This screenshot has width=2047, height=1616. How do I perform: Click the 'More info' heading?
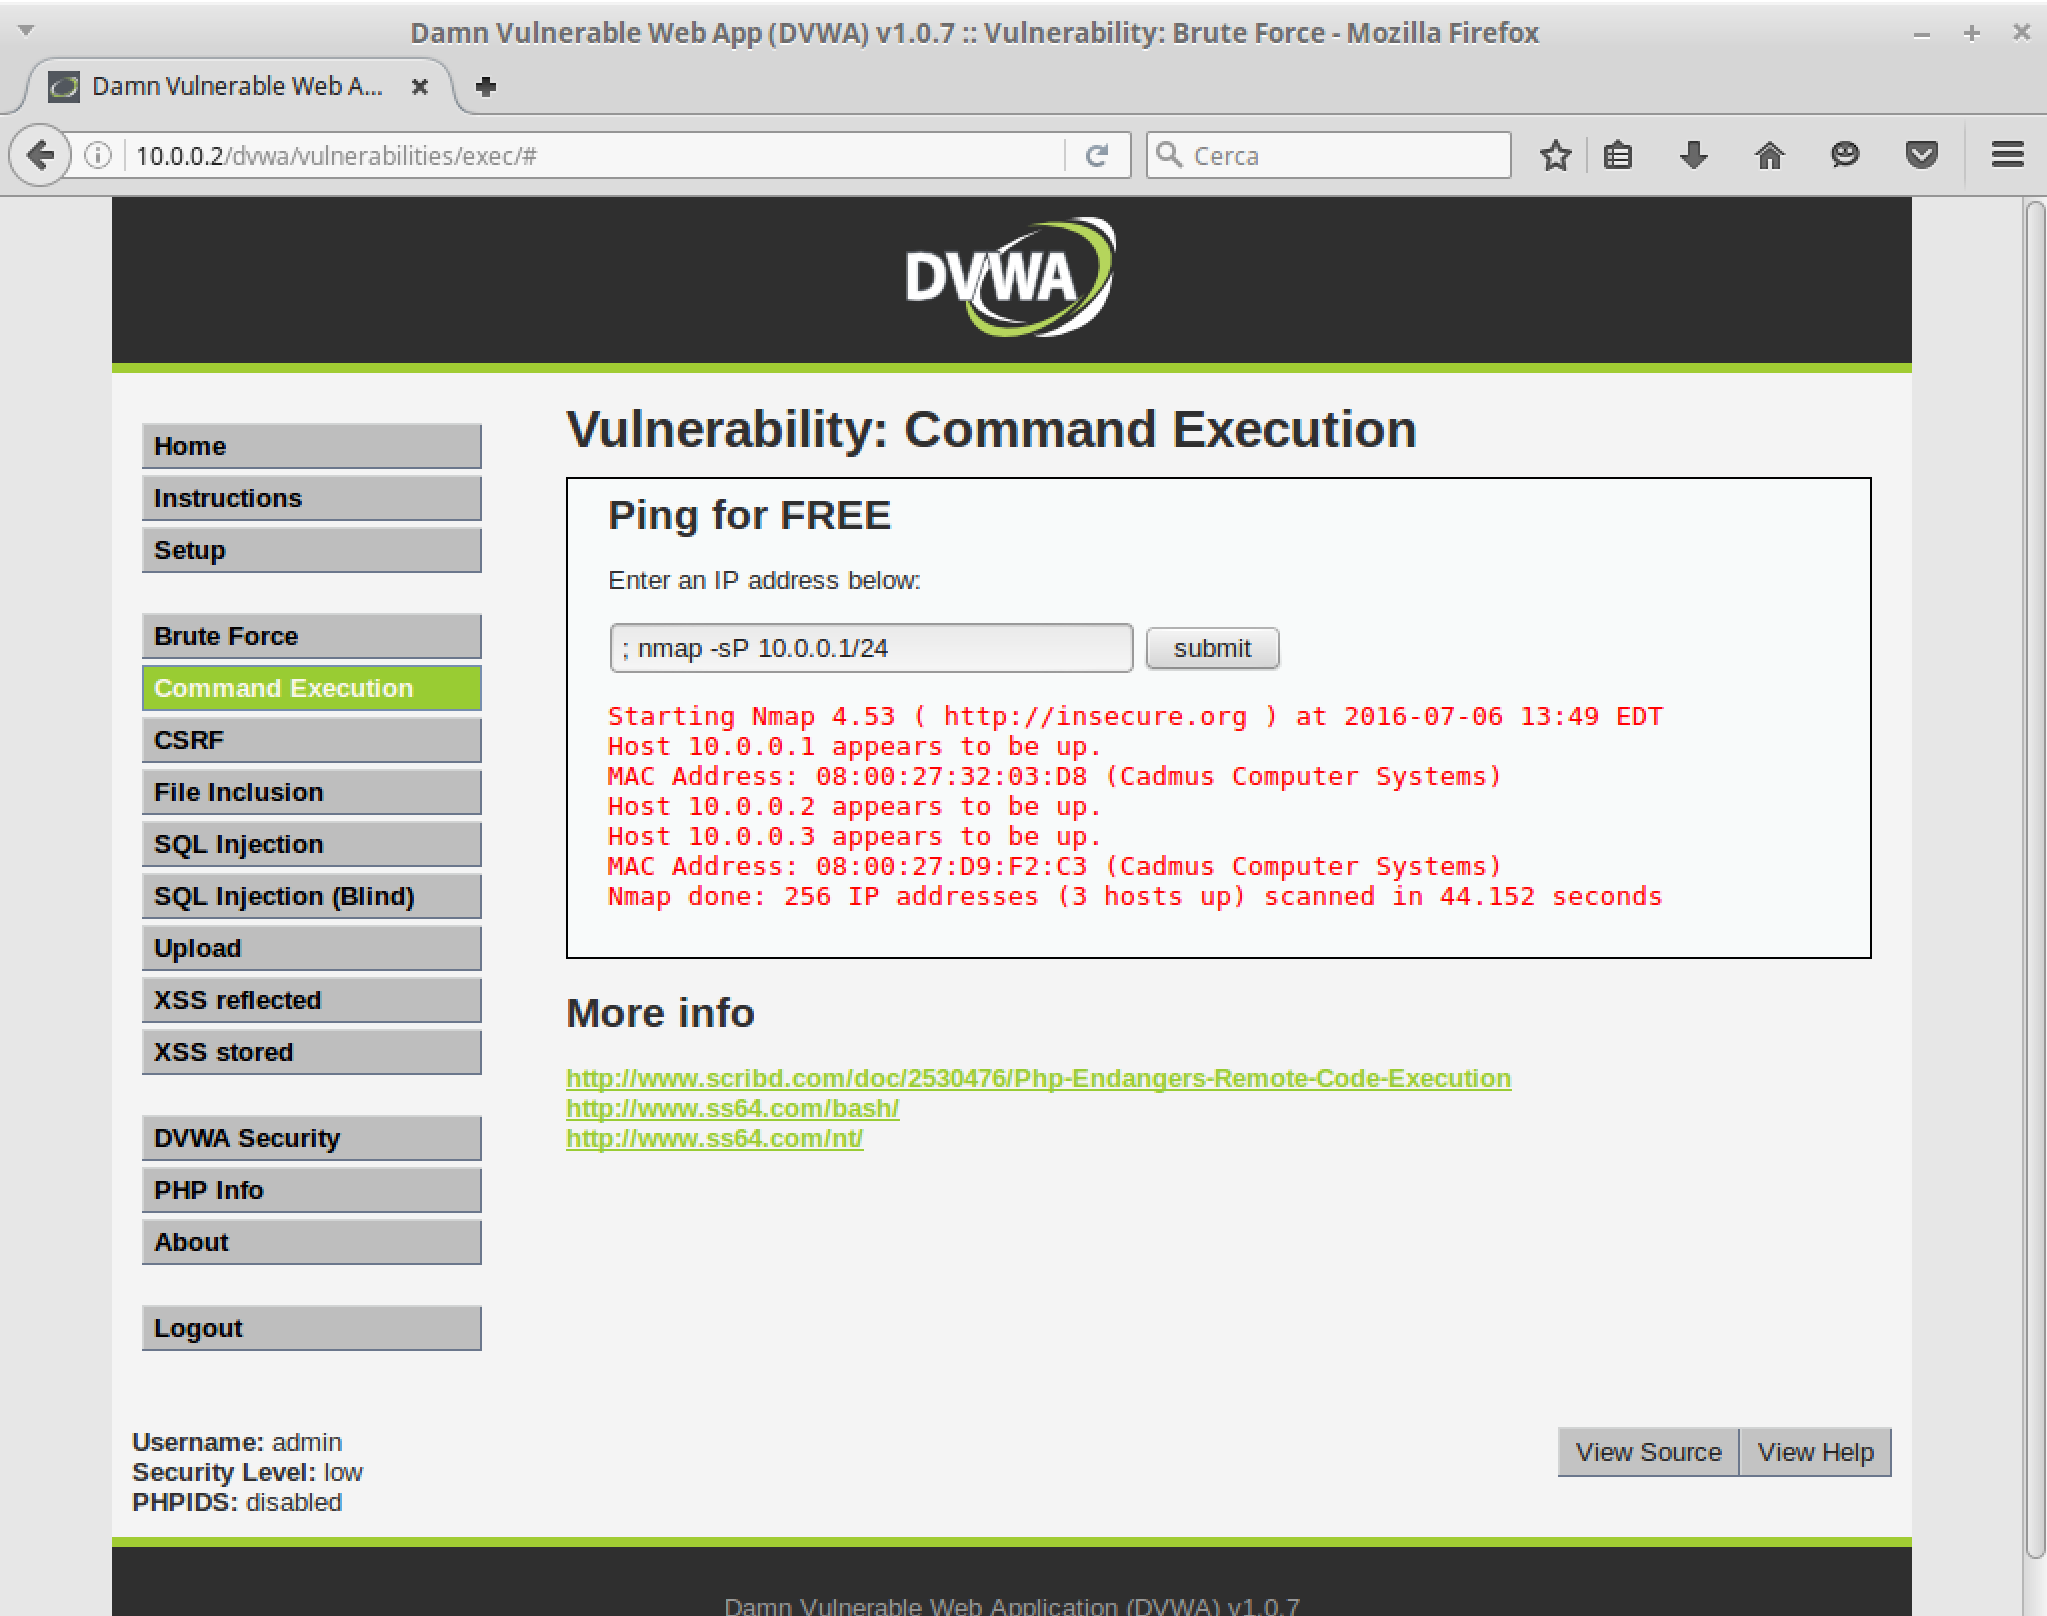660,1013
